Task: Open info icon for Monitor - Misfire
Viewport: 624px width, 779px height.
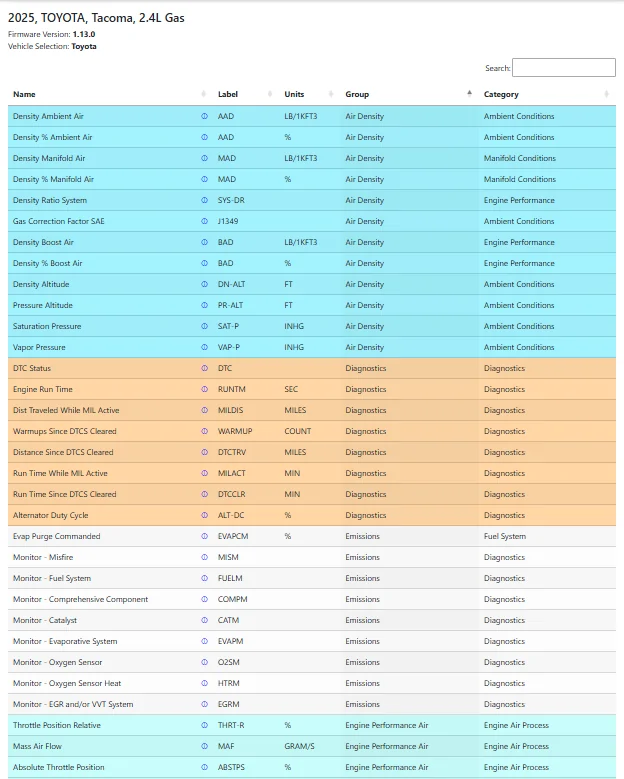Action: coord(204,557)
